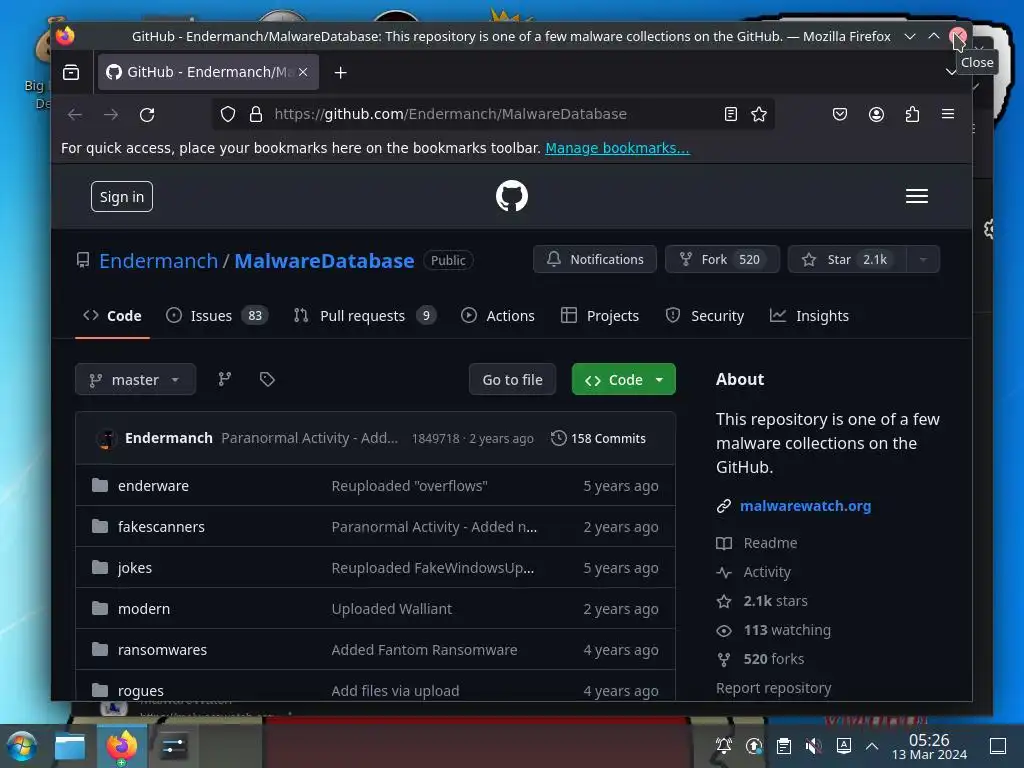Screen dimensions: 1024x768
Task: Open the rogues folder
Action: [x=140, y=691]
